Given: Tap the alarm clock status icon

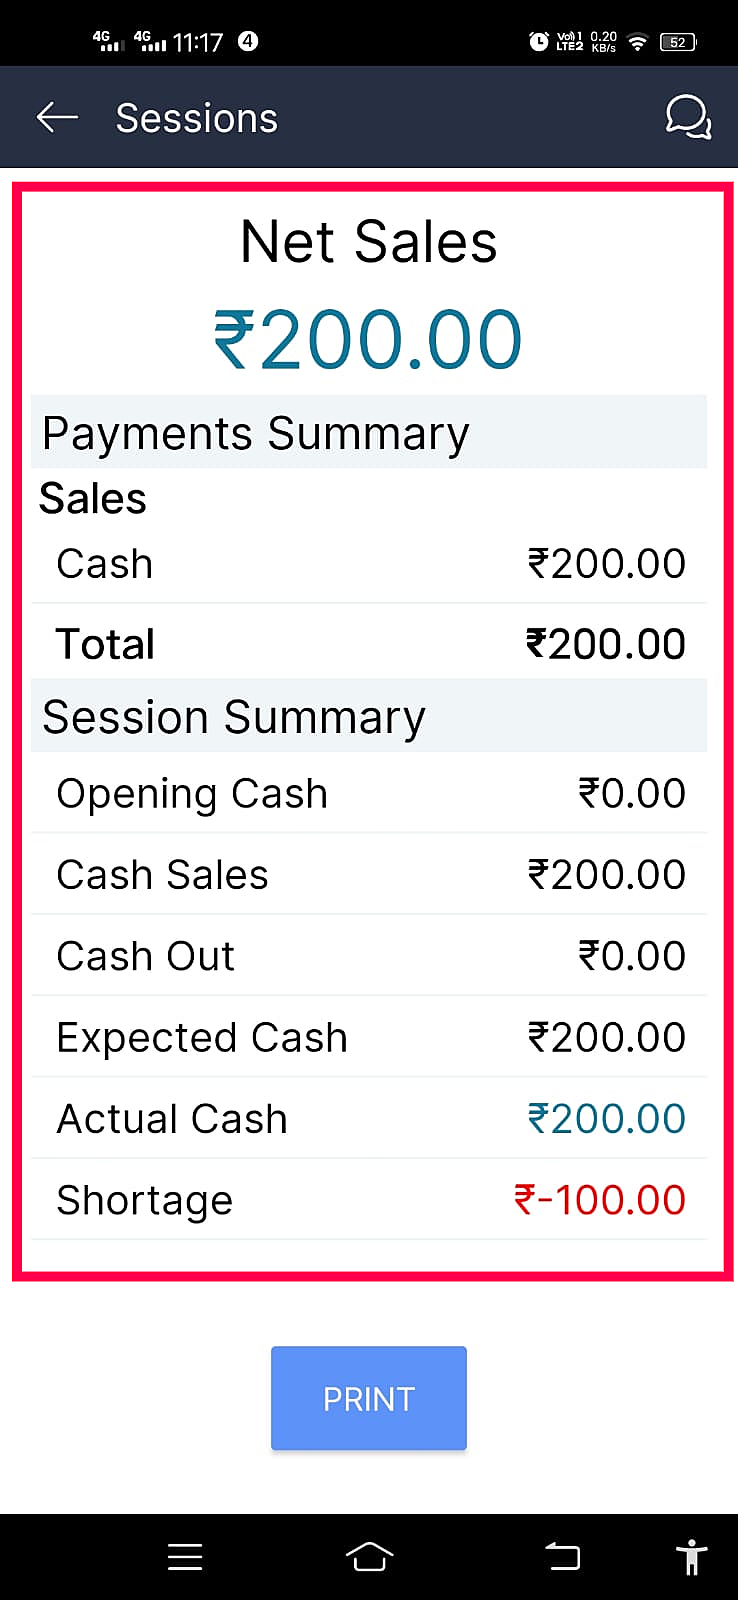Looking at the screenshot, I should click(538, 41).
